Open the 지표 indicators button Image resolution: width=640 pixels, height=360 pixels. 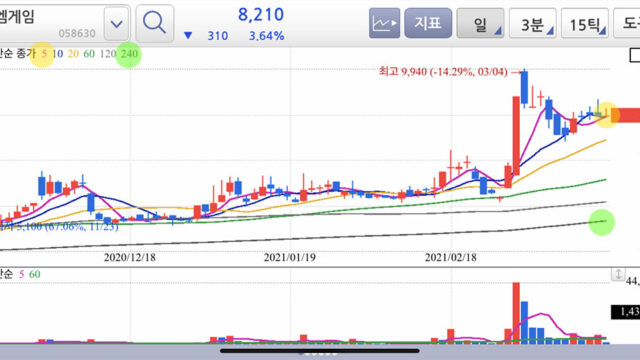pos(428,23)
